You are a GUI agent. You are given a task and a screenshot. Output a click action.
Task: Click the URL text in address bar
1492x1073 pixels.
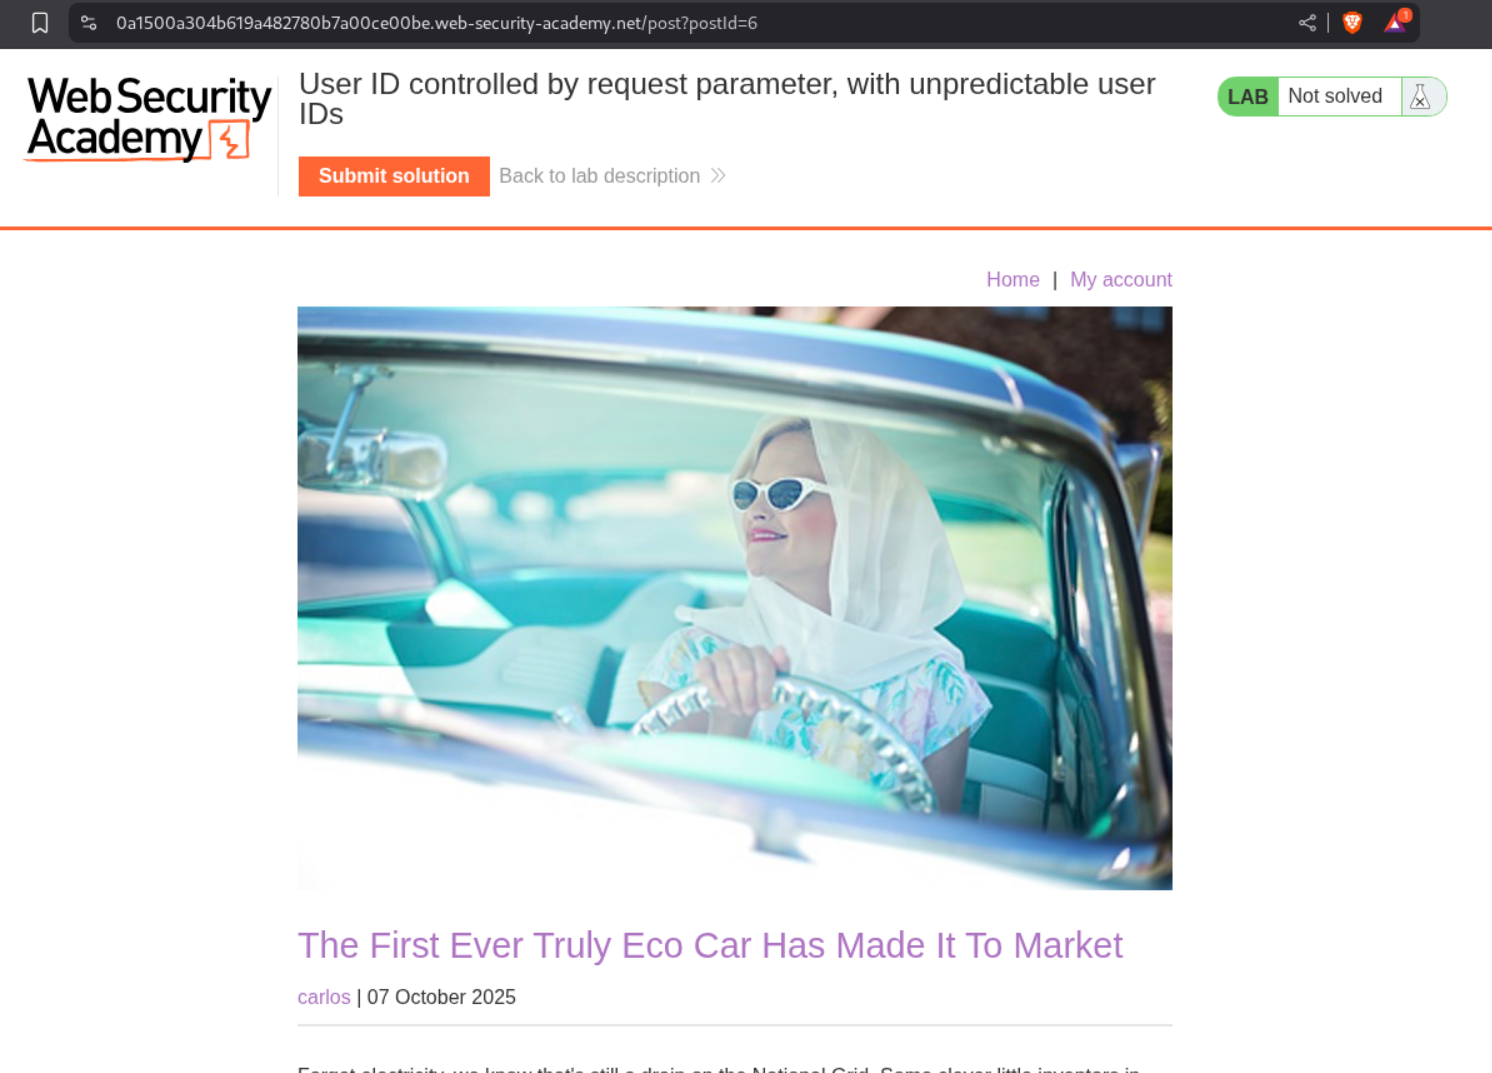click(437, 23)
